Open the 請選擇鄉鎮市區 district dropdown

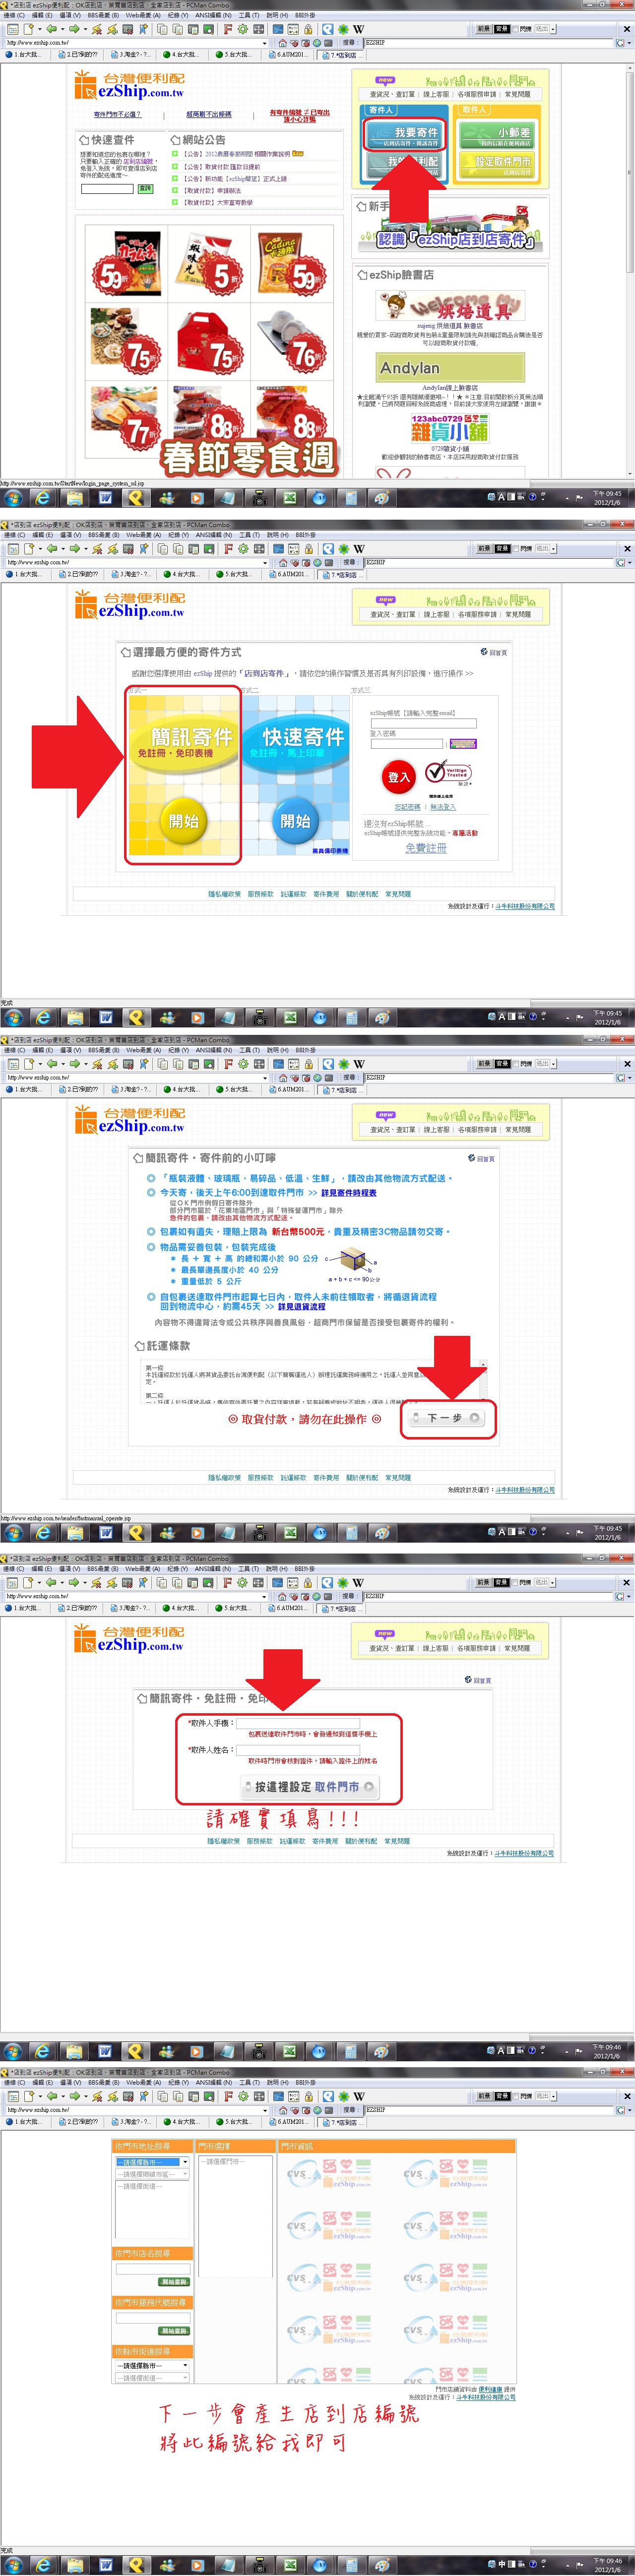click(x=152, y=2174)
